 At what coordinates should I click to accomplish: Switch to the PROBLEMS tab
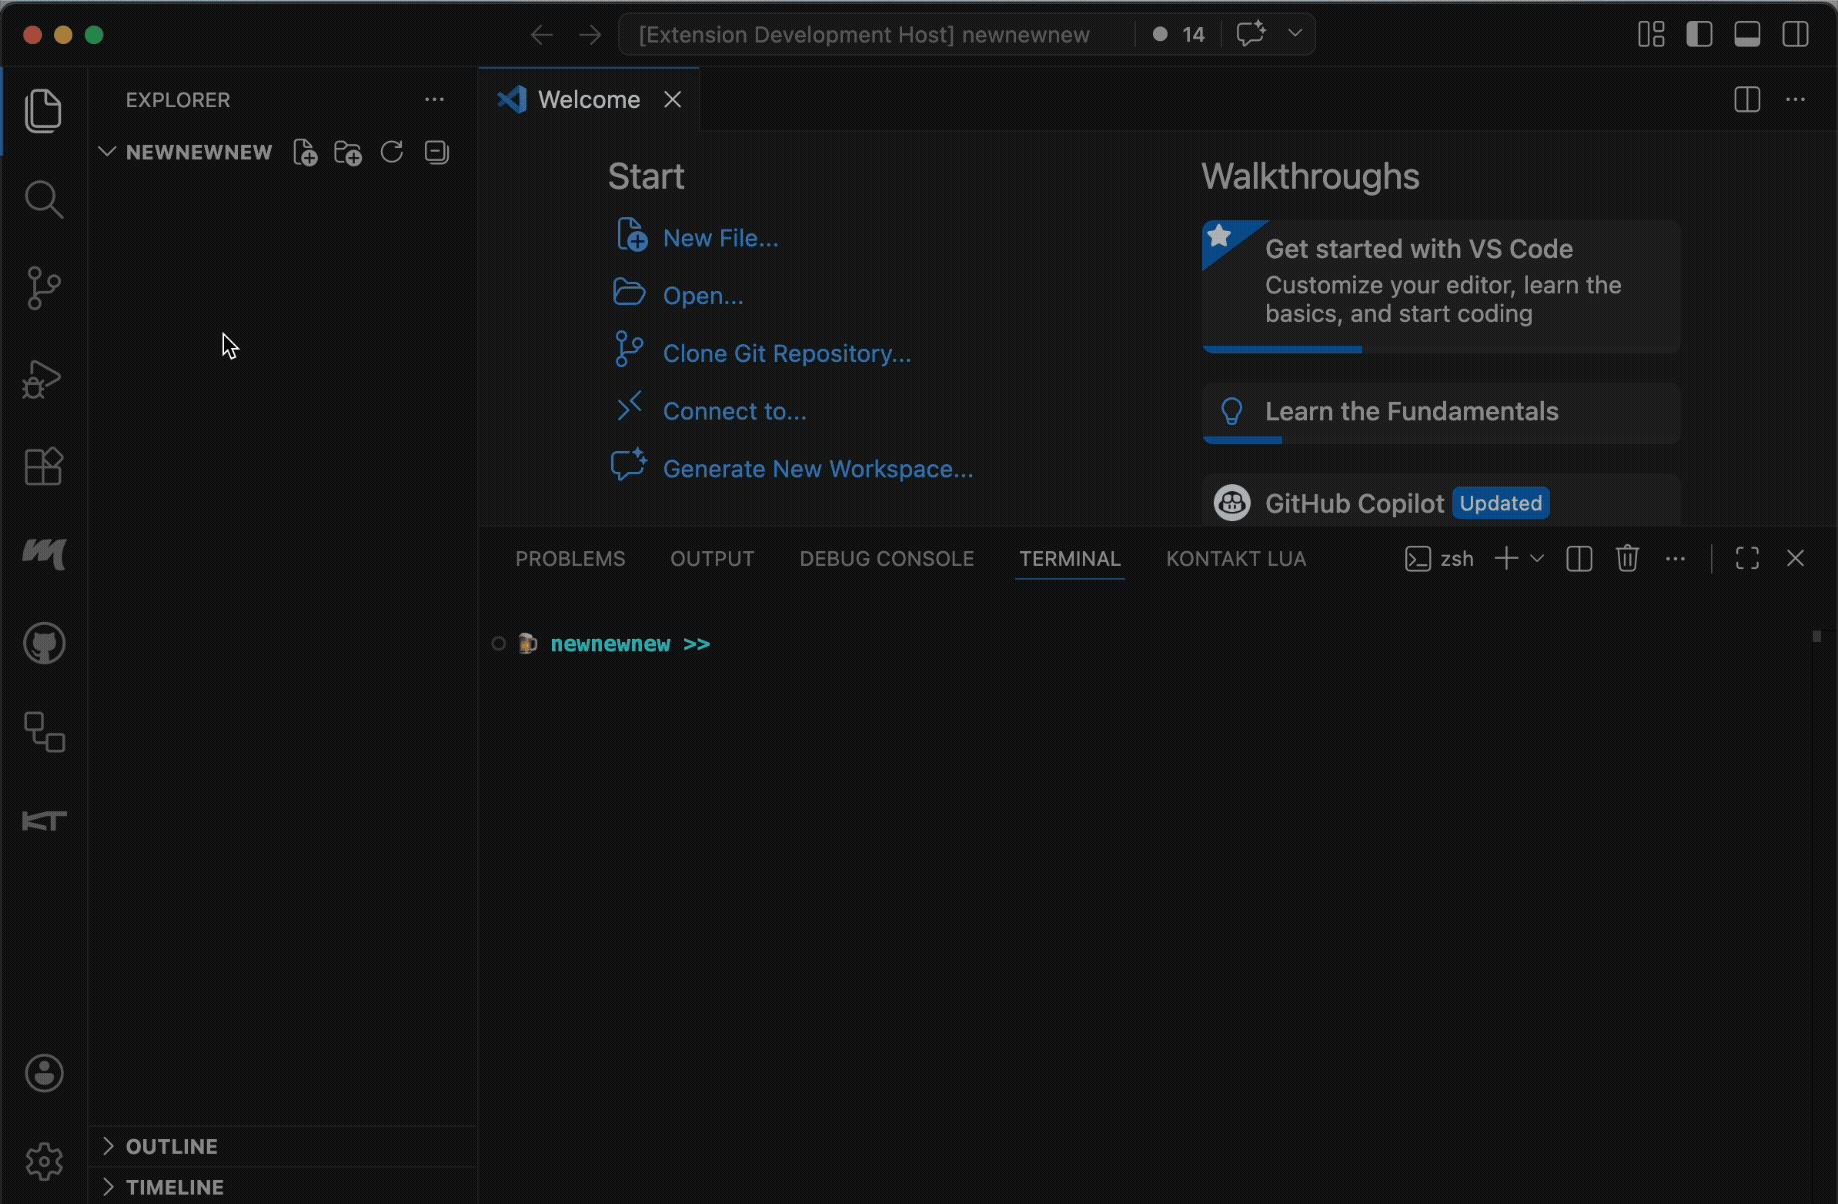tap(570, 558)
